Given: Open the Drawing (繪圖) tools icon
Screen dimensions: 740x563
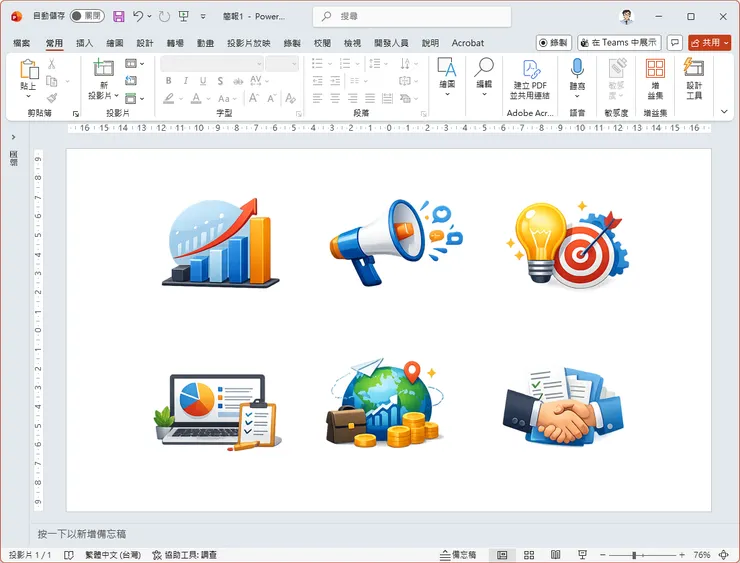Looking at the screenshot, I should click(446, 67).
